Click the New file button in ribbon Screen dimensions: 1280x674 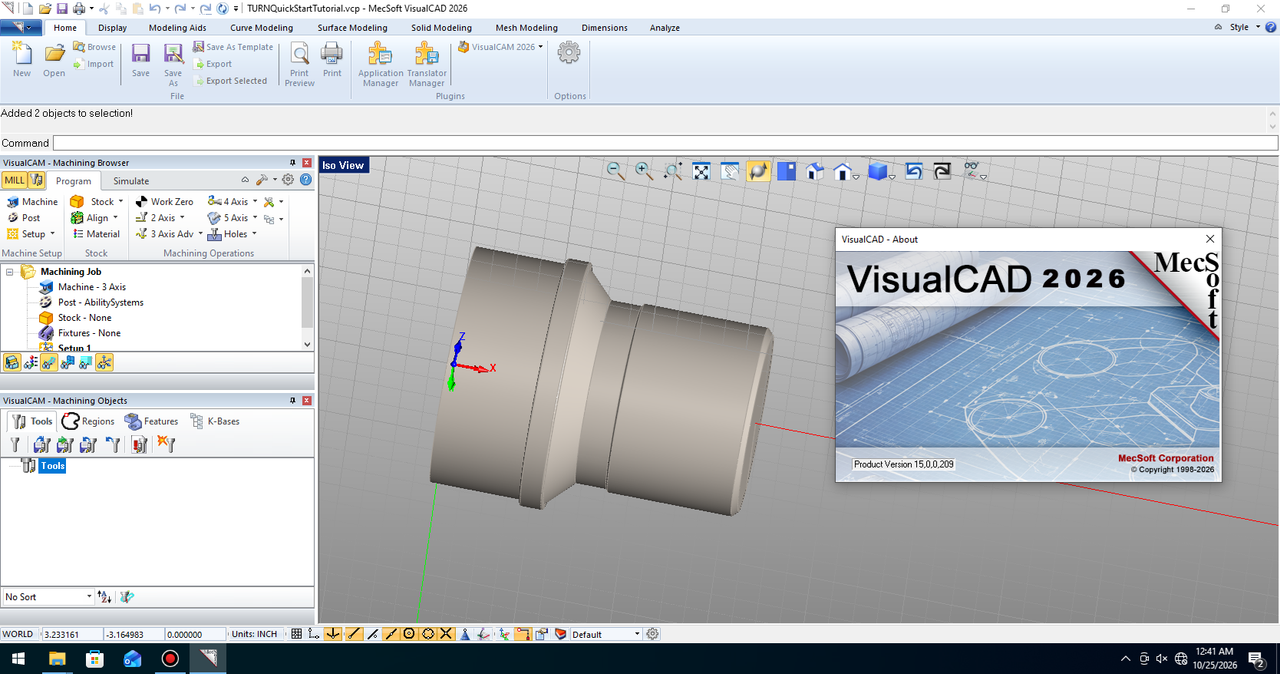[x=22, y=60]
